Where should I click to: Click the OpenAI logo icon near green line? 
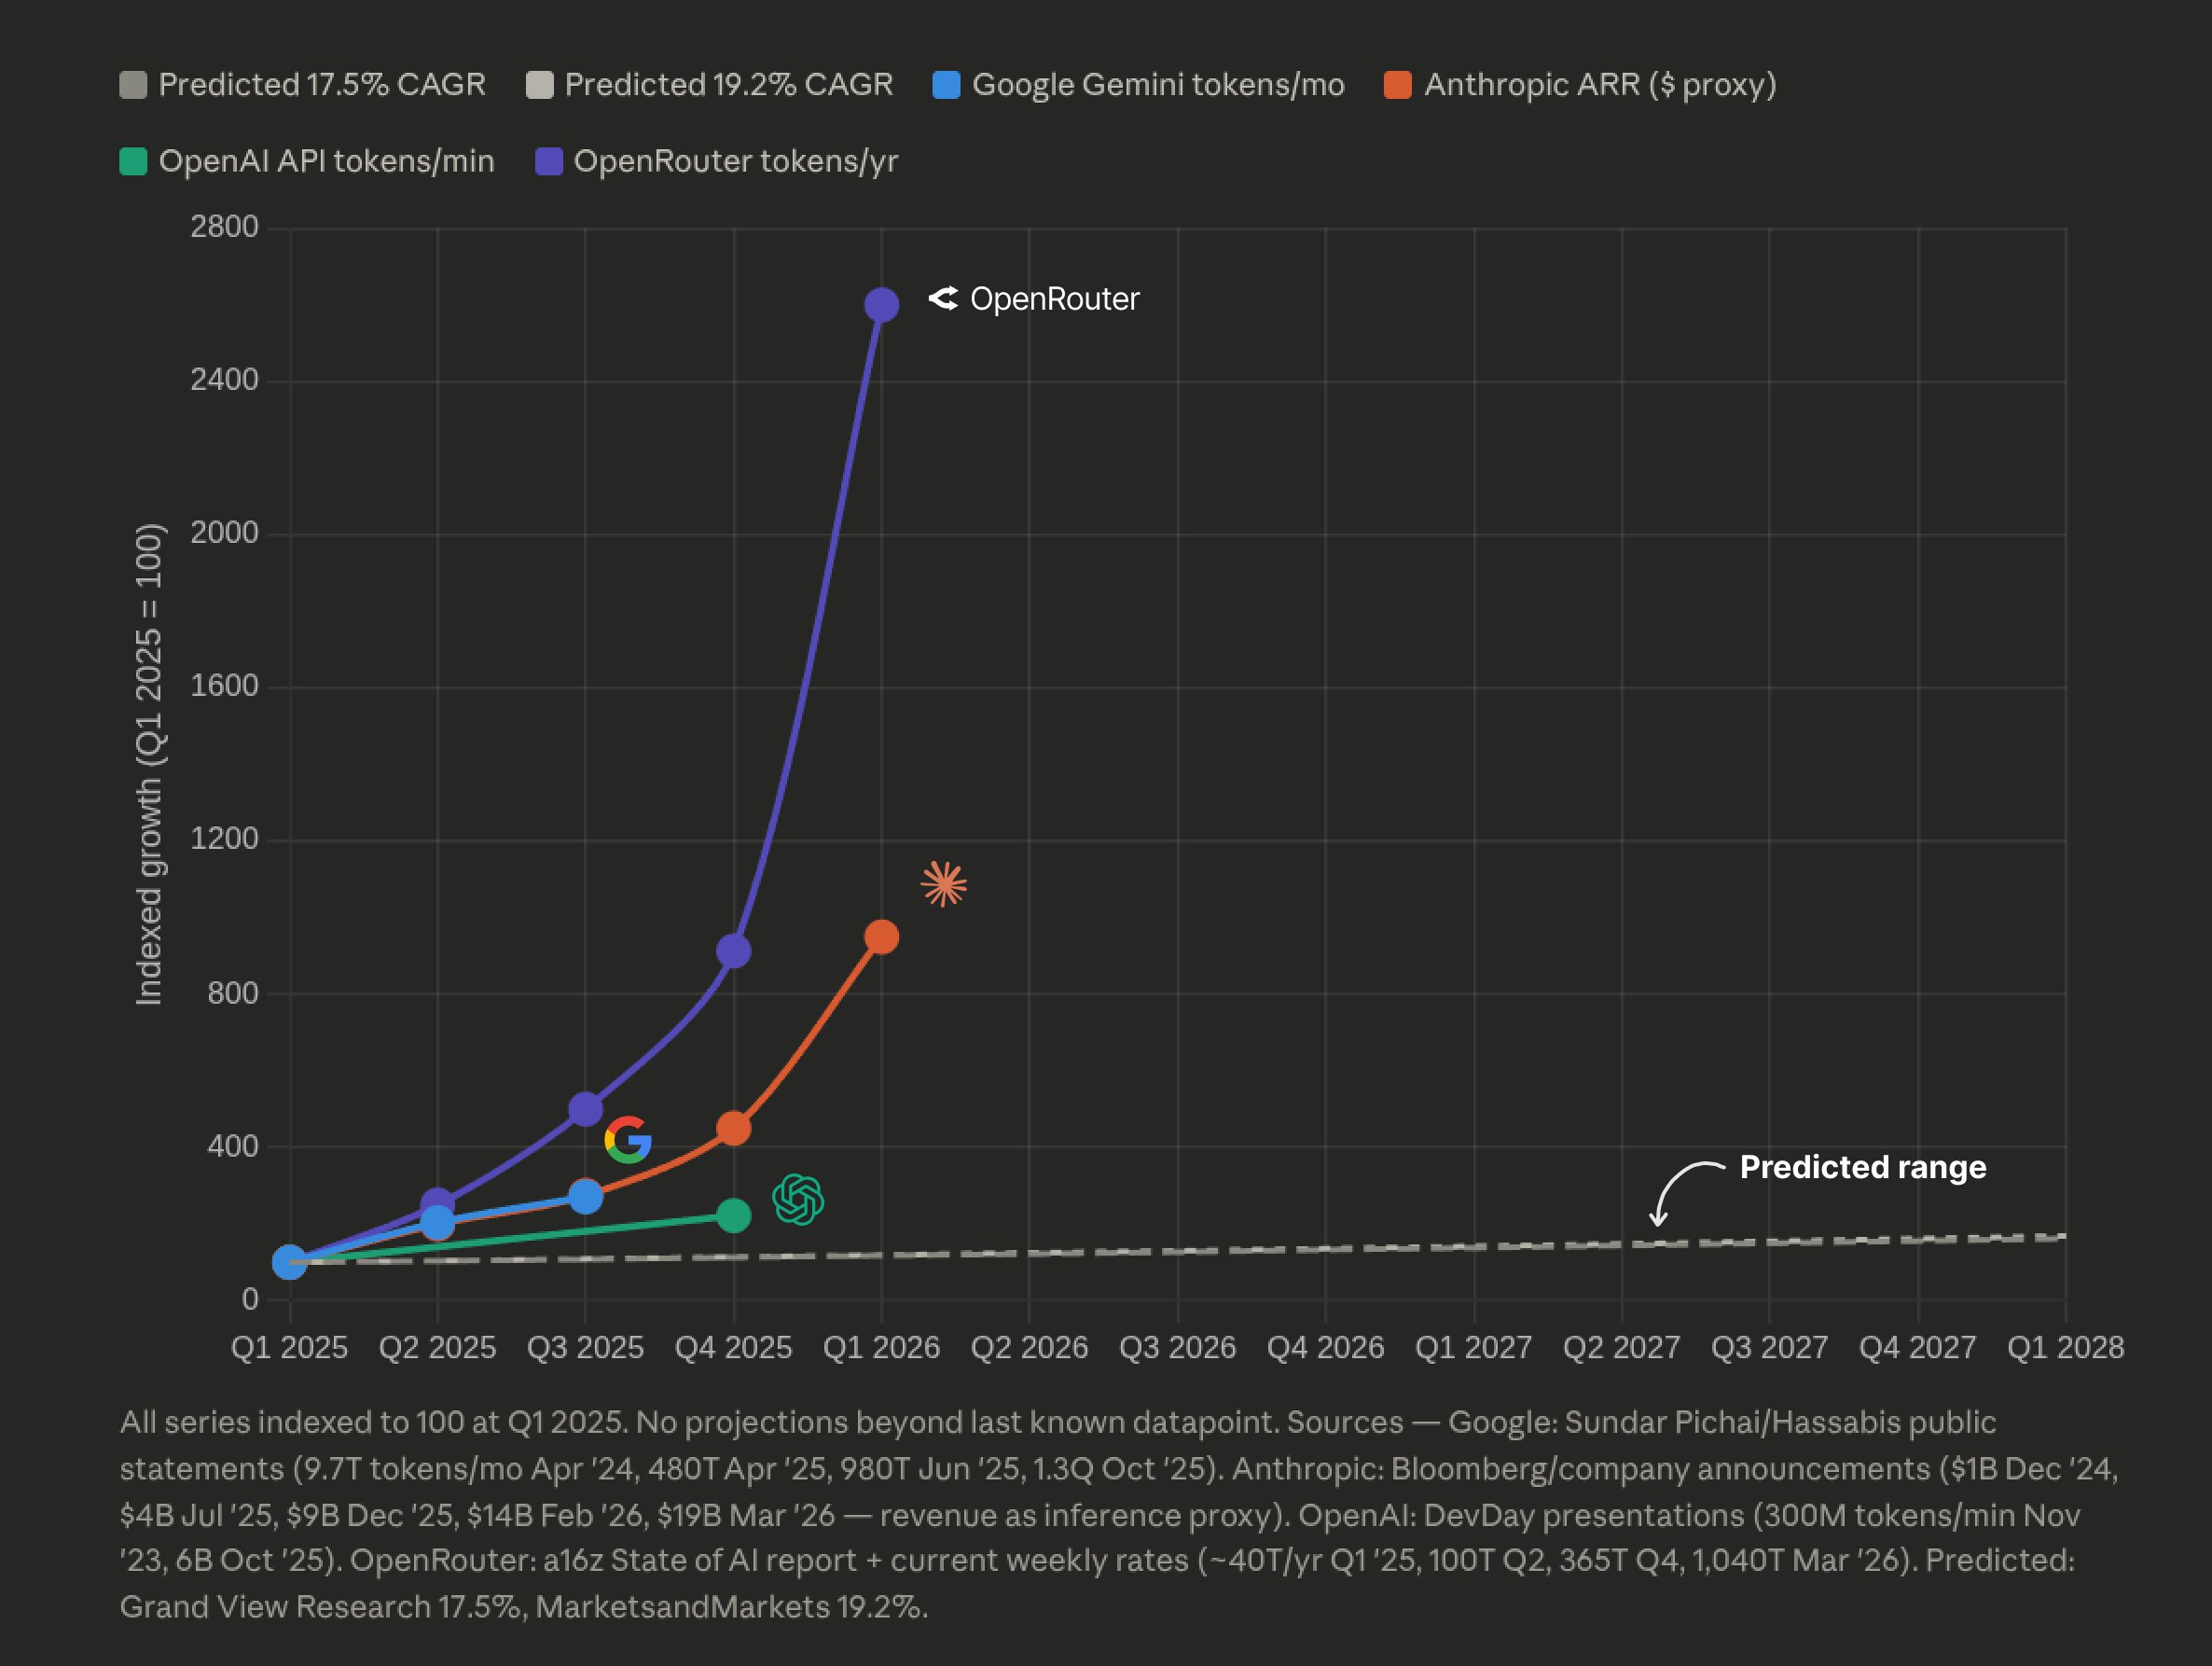click(798, 1199)
